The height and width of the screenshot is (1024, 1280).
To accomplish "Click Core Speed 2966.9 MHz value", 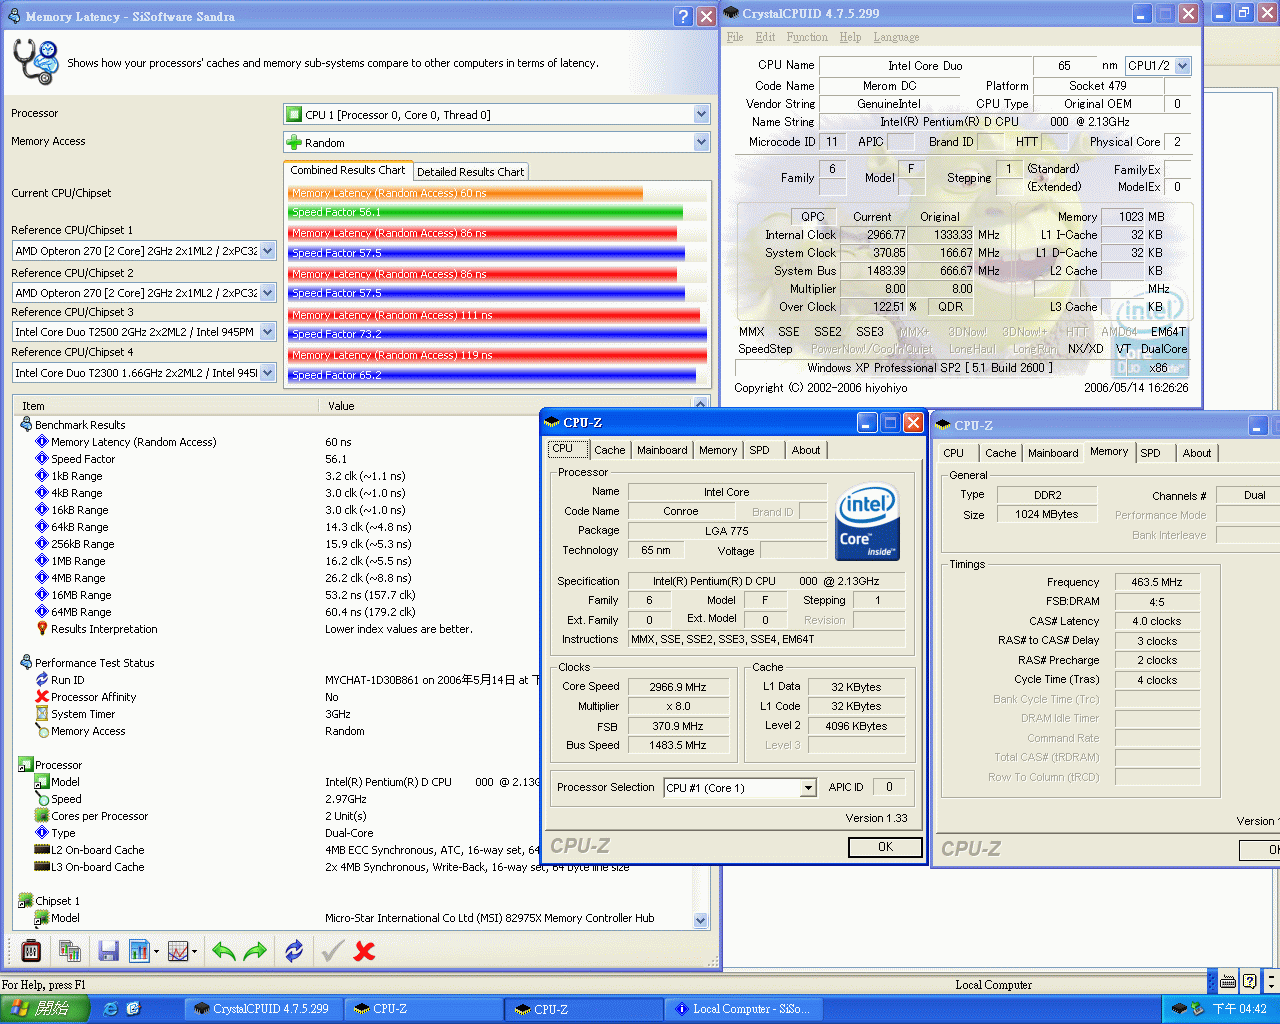I will tap(678, 687).
